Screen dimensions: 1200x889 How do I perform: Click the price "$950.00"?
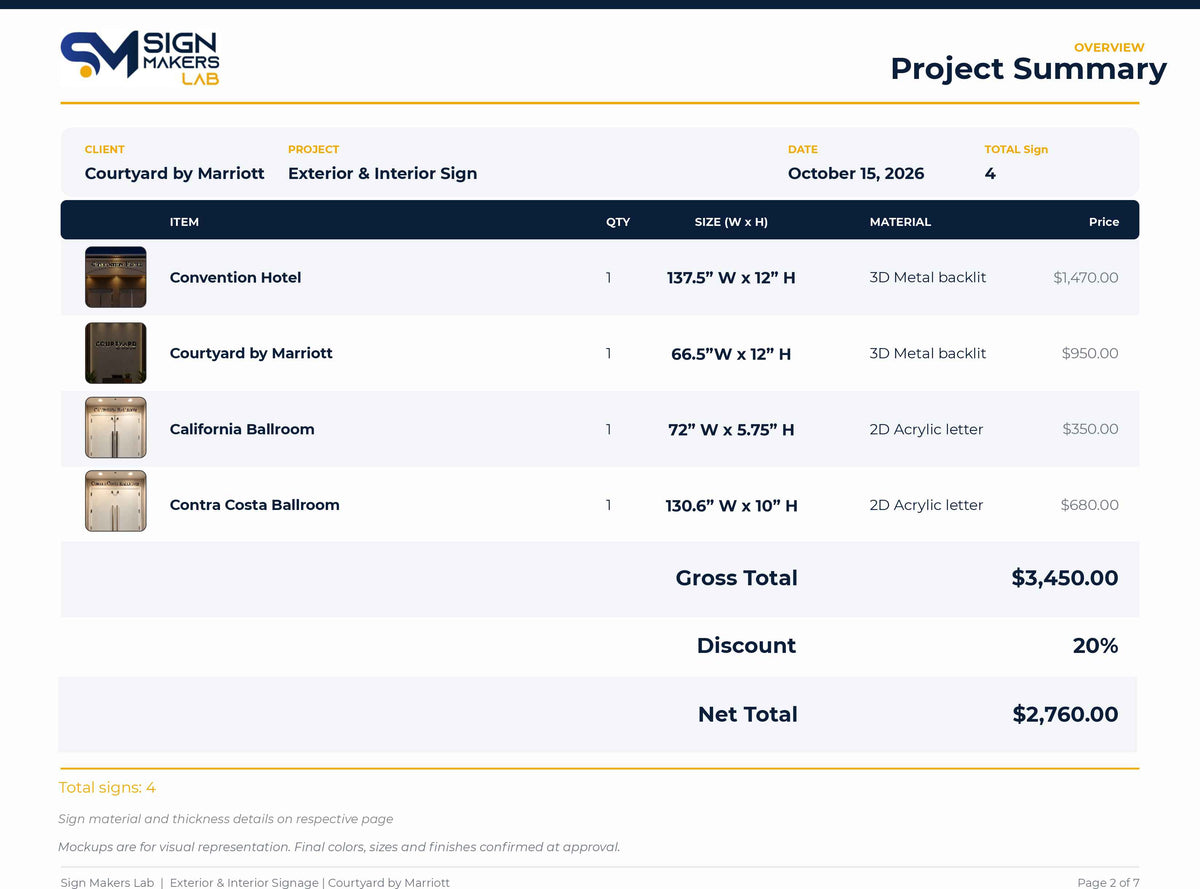point(1090,353)
